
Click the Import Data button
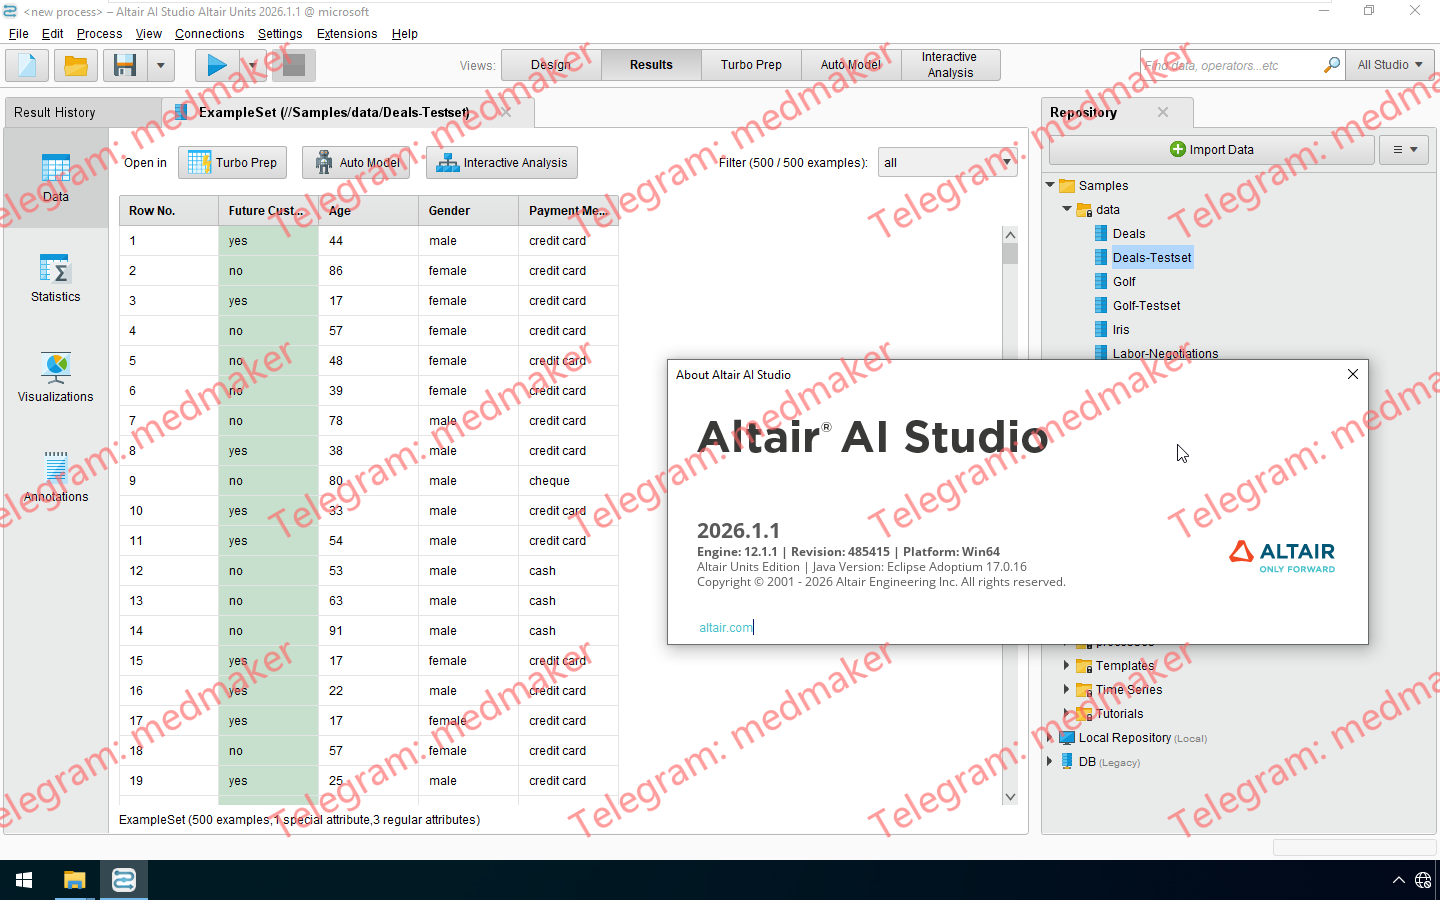click(x=1212, y=150)
